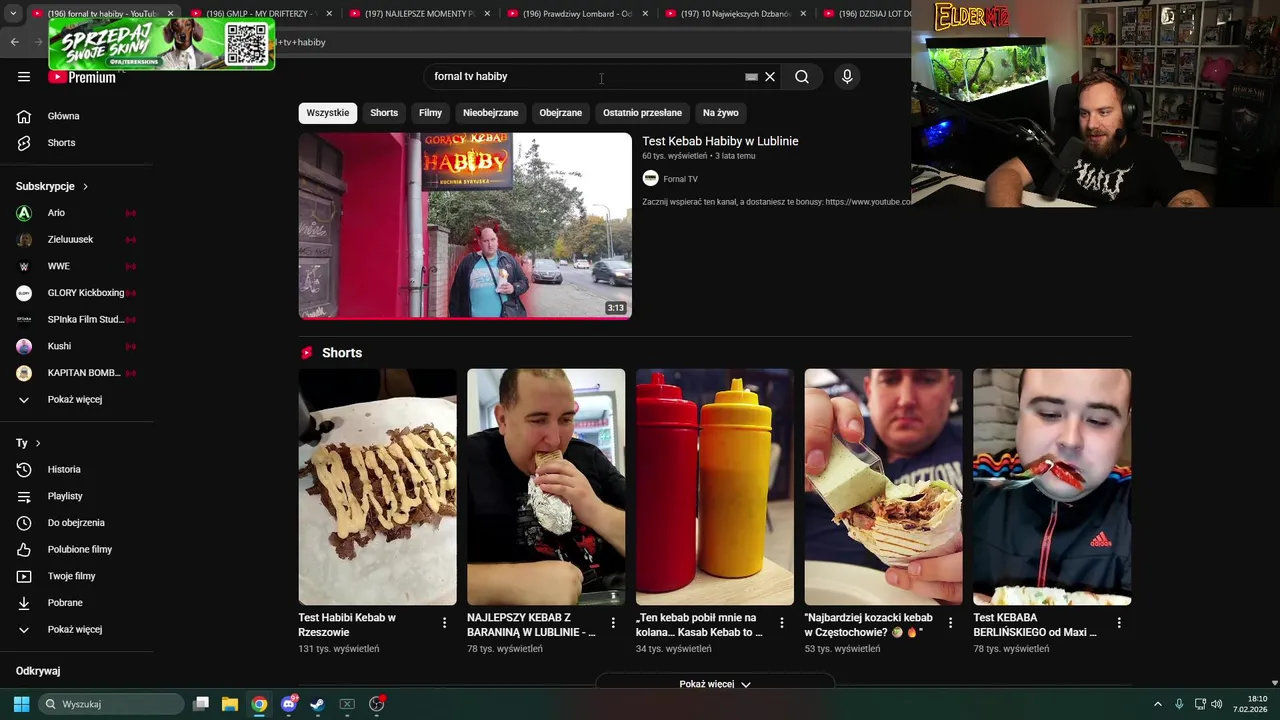This screenshot has width=1280, height=720.
Task: Start voice search with microphone icon
Action: [x=847, y=77]
